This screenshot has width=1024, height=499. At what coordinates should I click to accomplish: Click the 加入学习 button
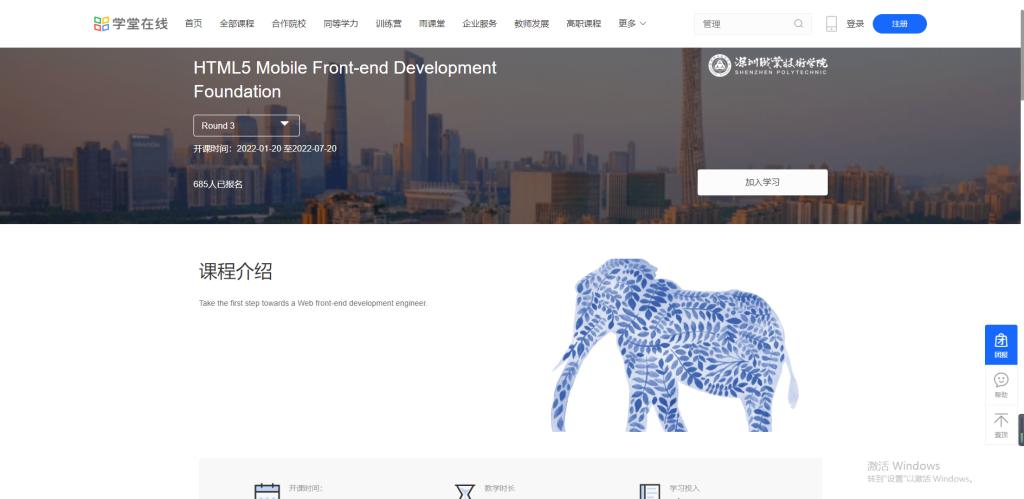pos(762,182)
